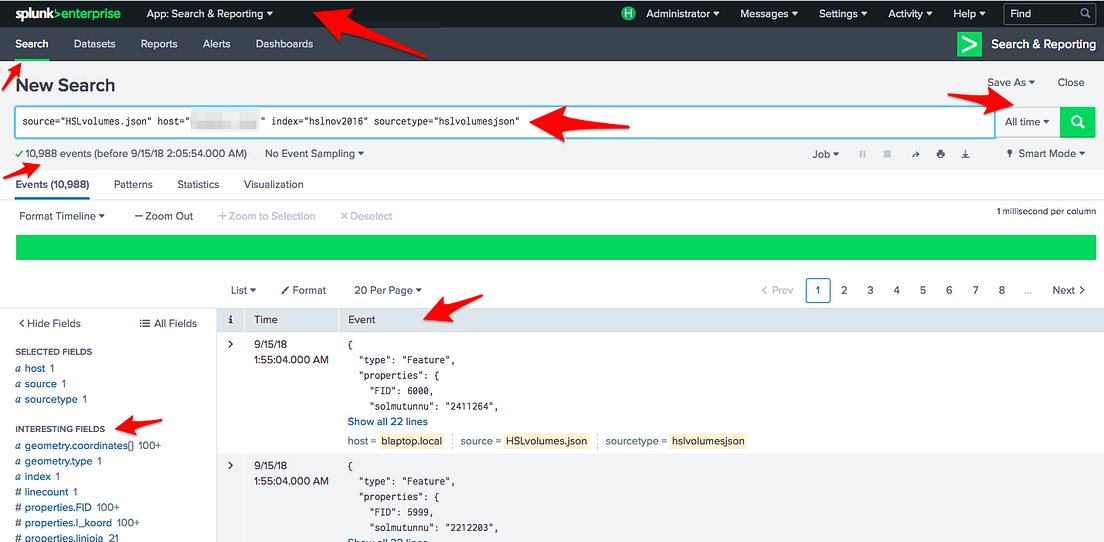Select the sourcetype field in Selected Fields
The height and width of the screenshot is (542, 1104).
pos(51,399)
